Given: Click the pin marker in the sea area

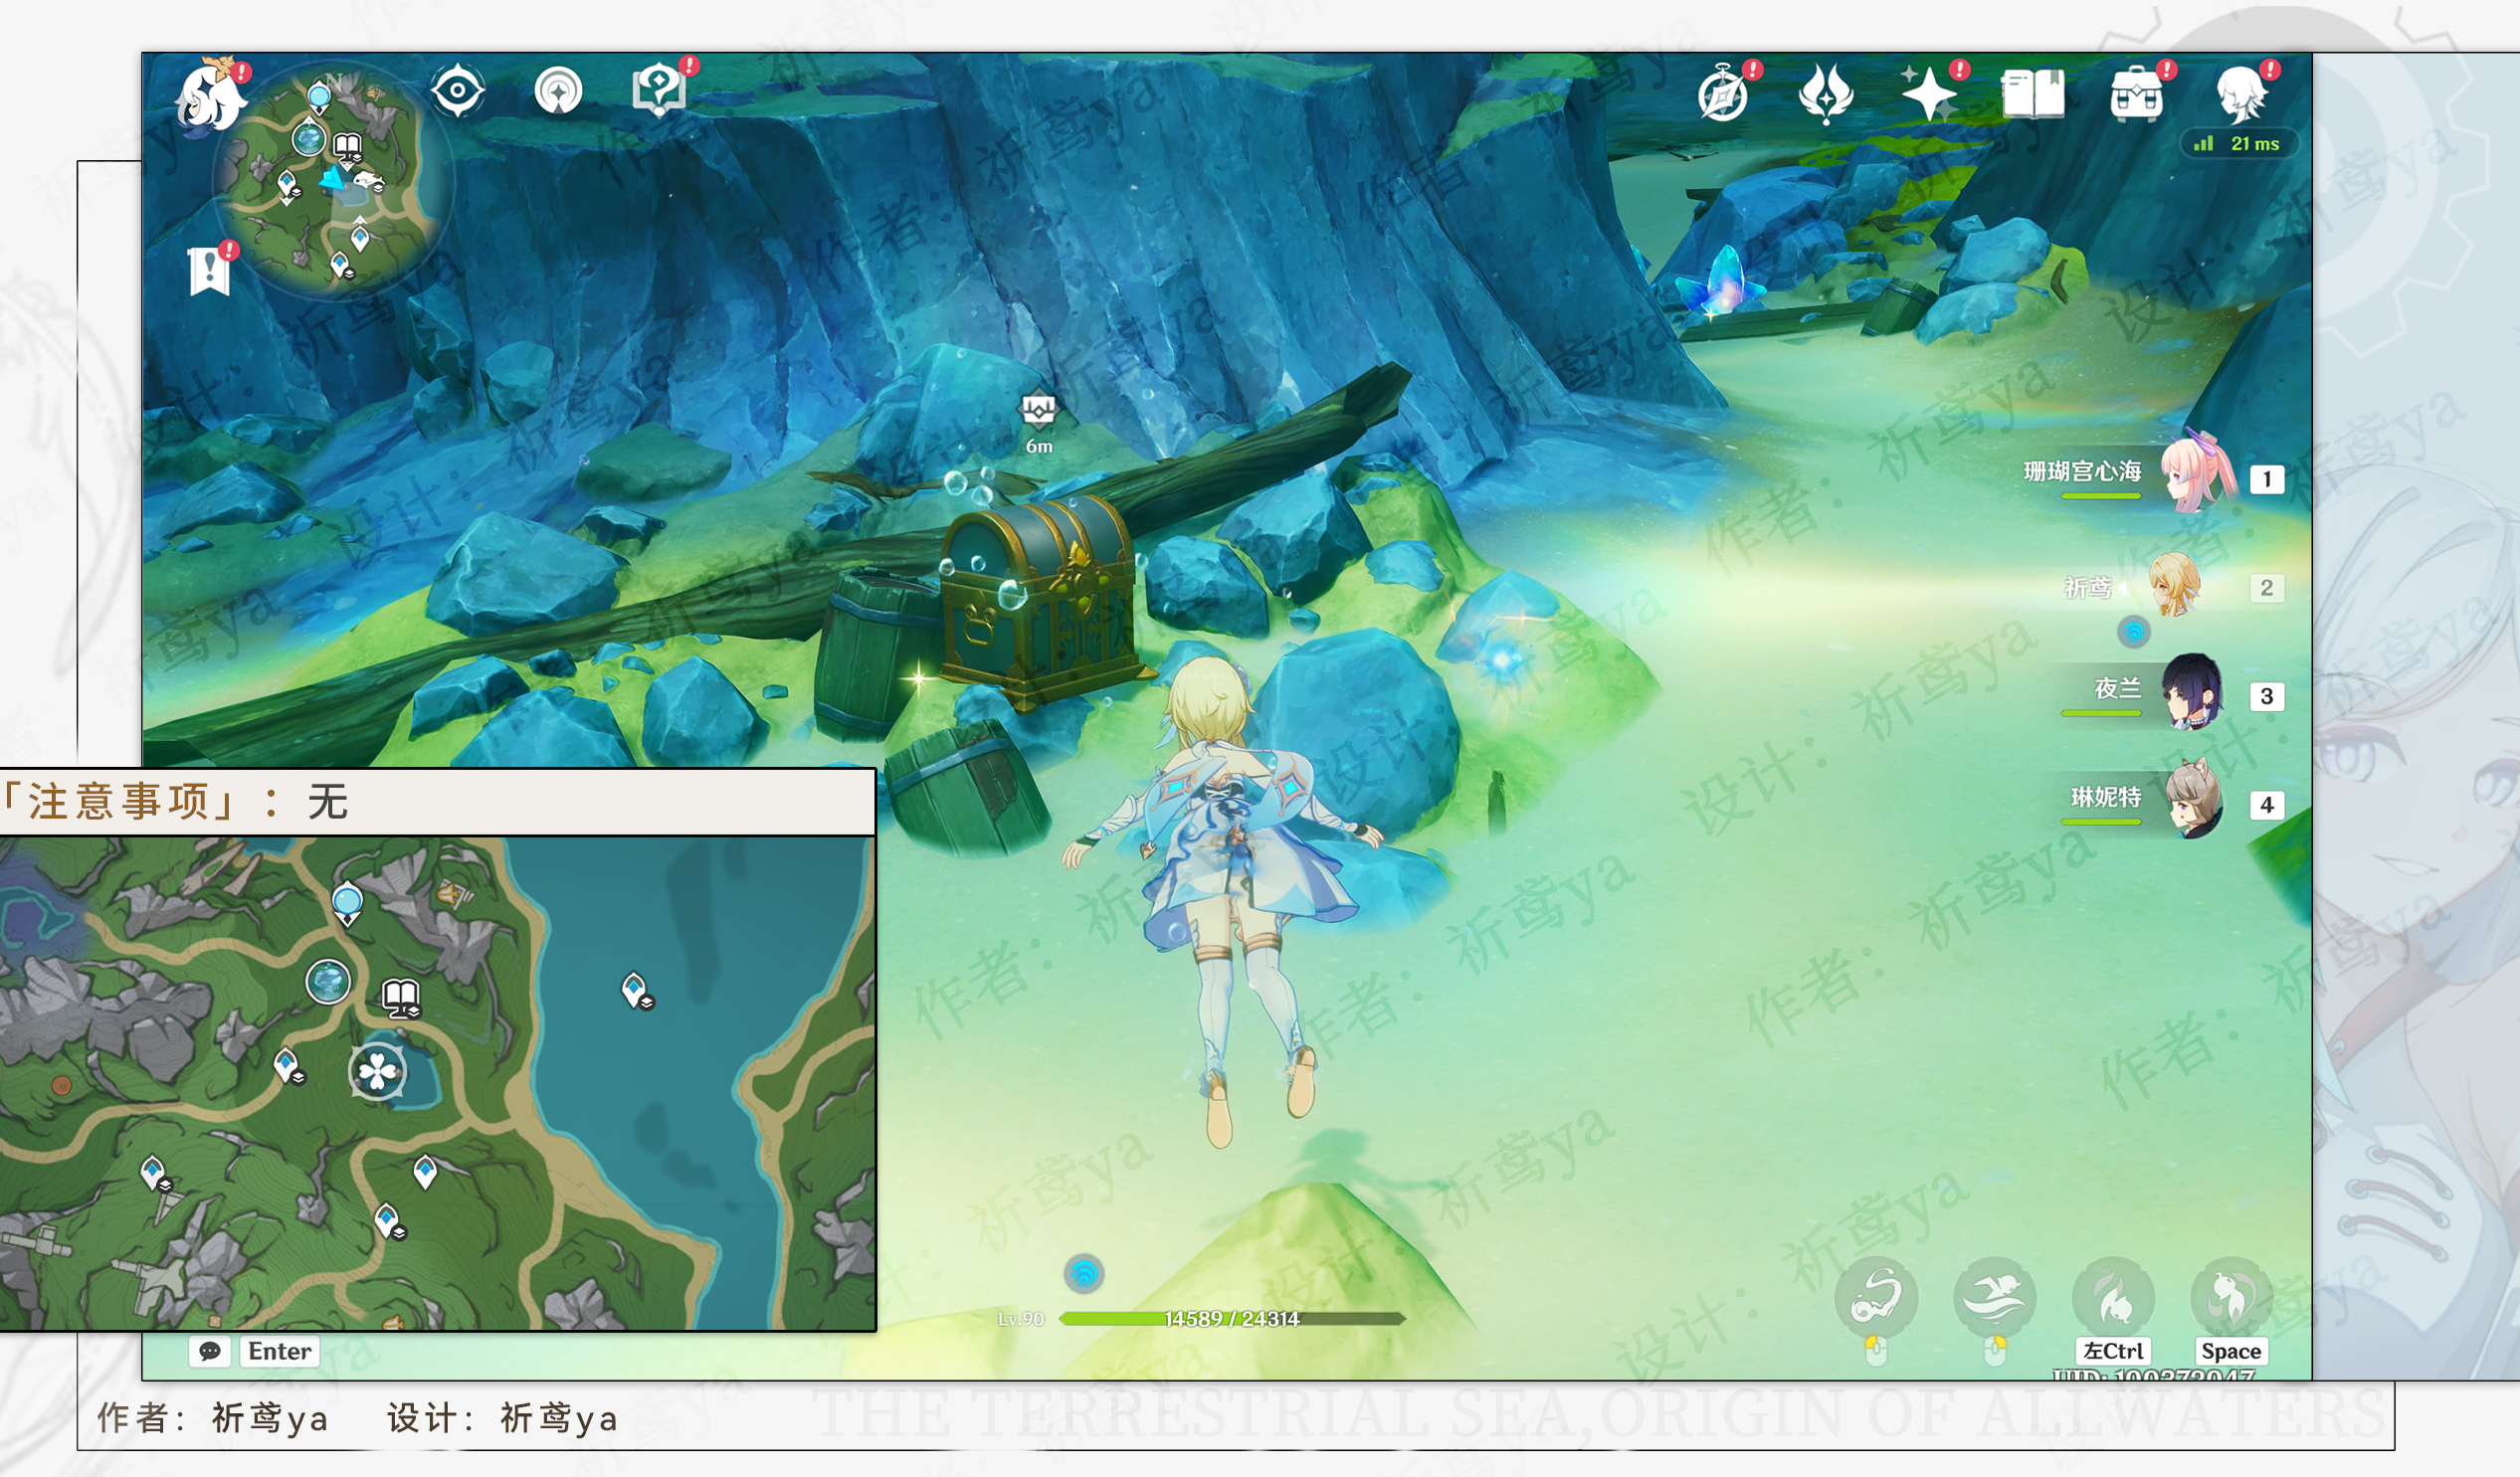Looking at the screenshot, I should (x=636, y=990).
